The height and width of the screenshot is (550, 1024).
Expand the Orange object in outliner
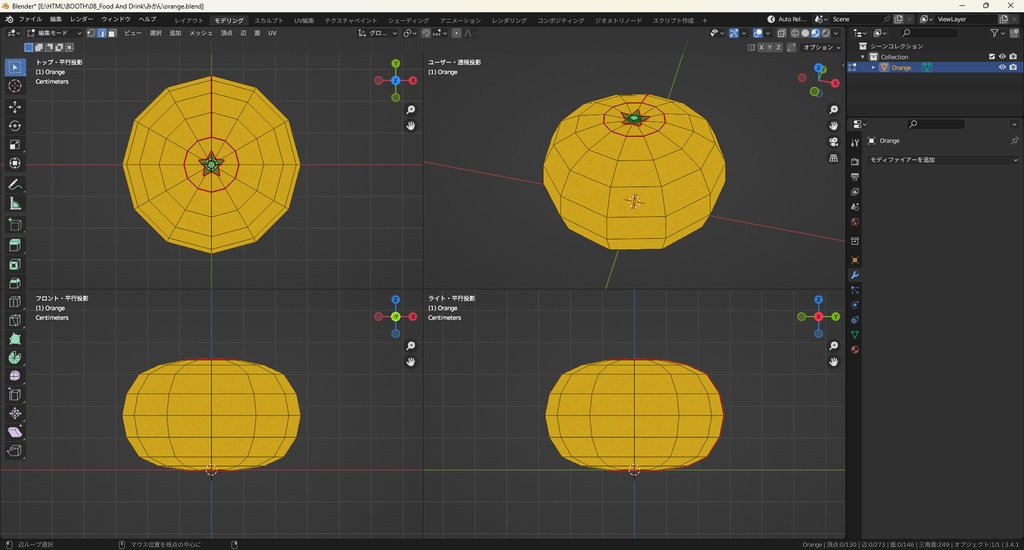click(873, 68)
